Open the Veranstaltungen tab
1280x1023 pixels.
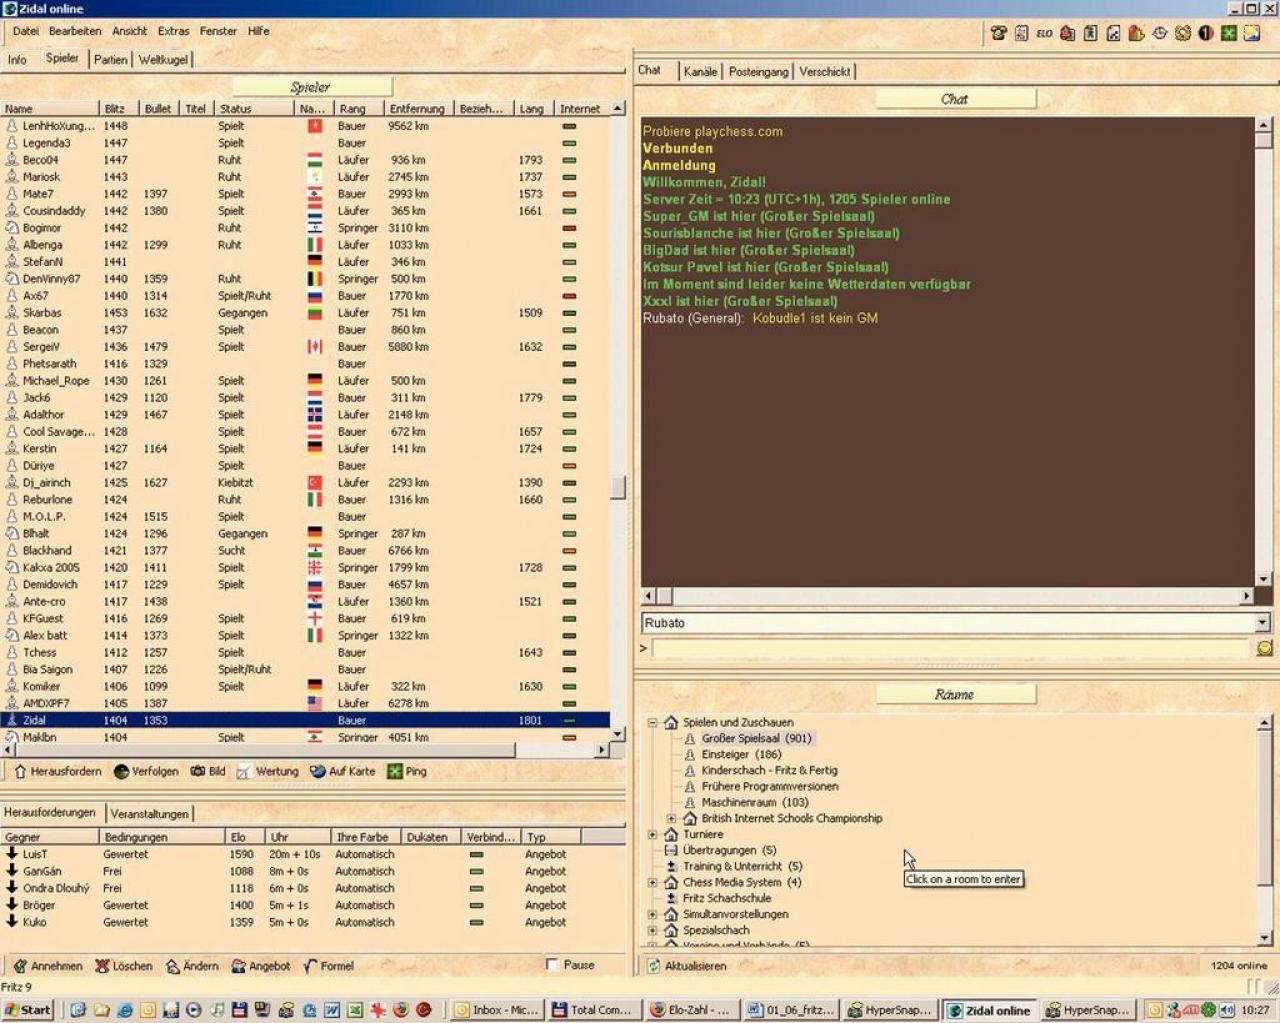[150, 814]
